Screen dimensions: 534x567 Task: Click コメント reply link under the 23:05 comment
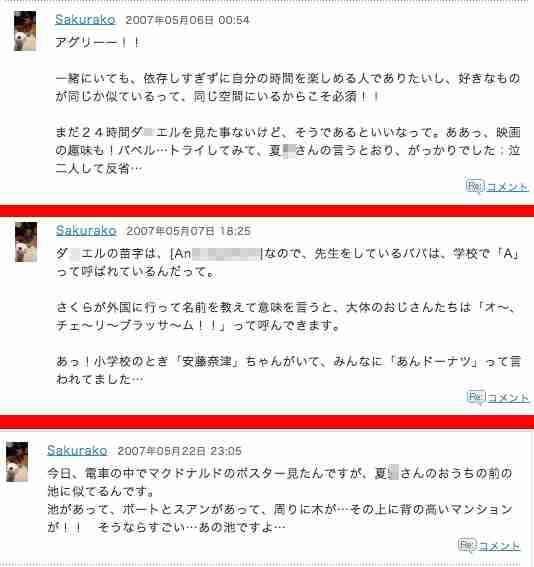(499, 545)
